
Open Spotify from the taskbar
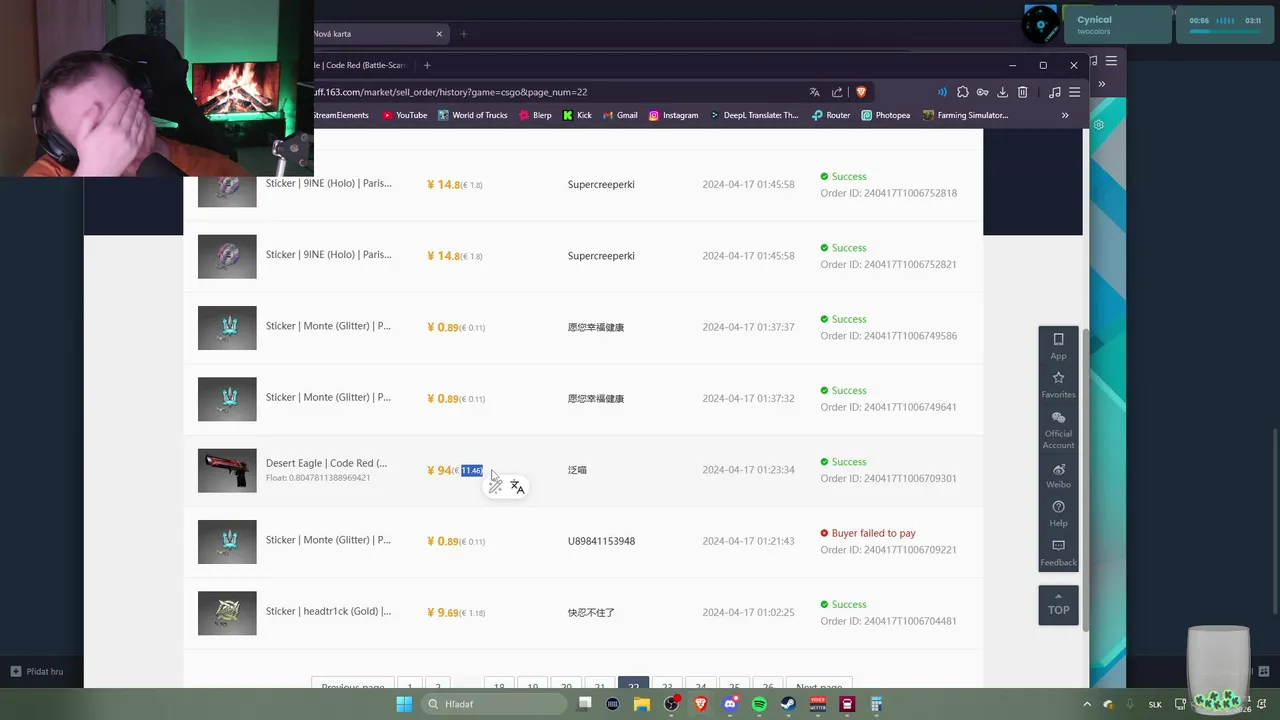pos(759,704)
